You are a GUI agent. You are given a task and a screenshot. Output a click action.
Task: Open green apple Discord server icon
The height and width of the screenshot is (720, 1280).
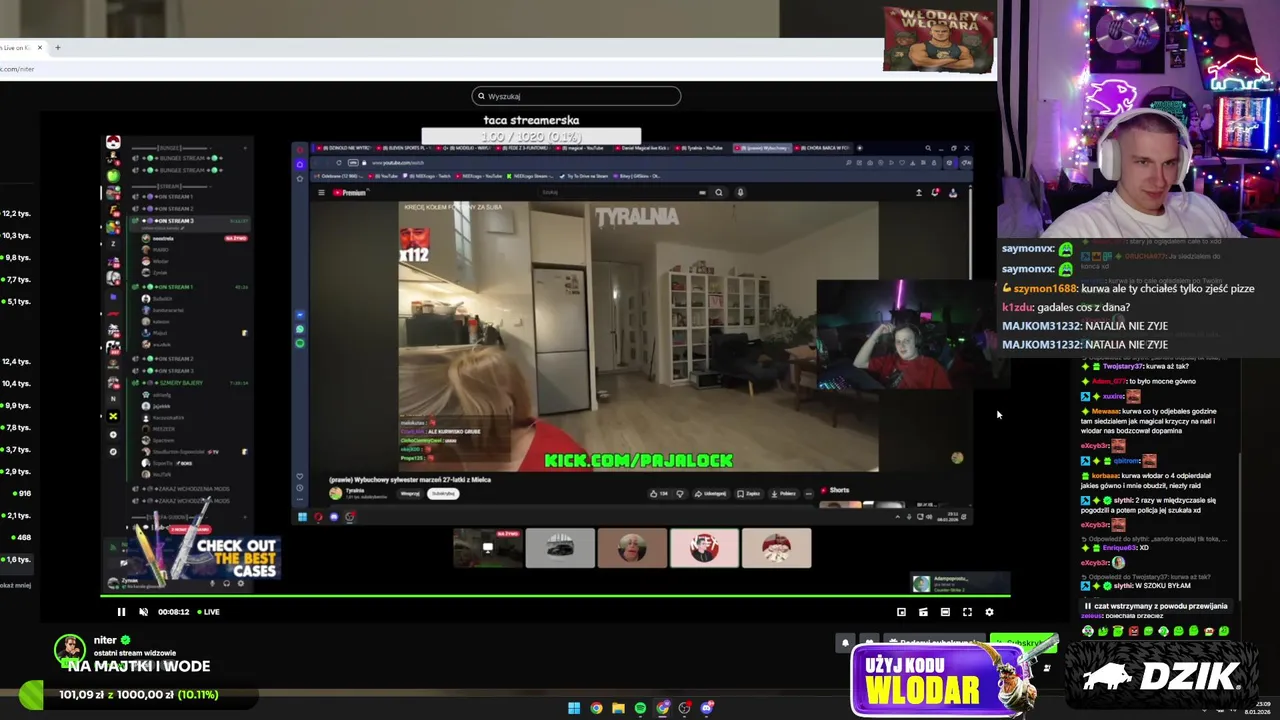tap(113, 175)
